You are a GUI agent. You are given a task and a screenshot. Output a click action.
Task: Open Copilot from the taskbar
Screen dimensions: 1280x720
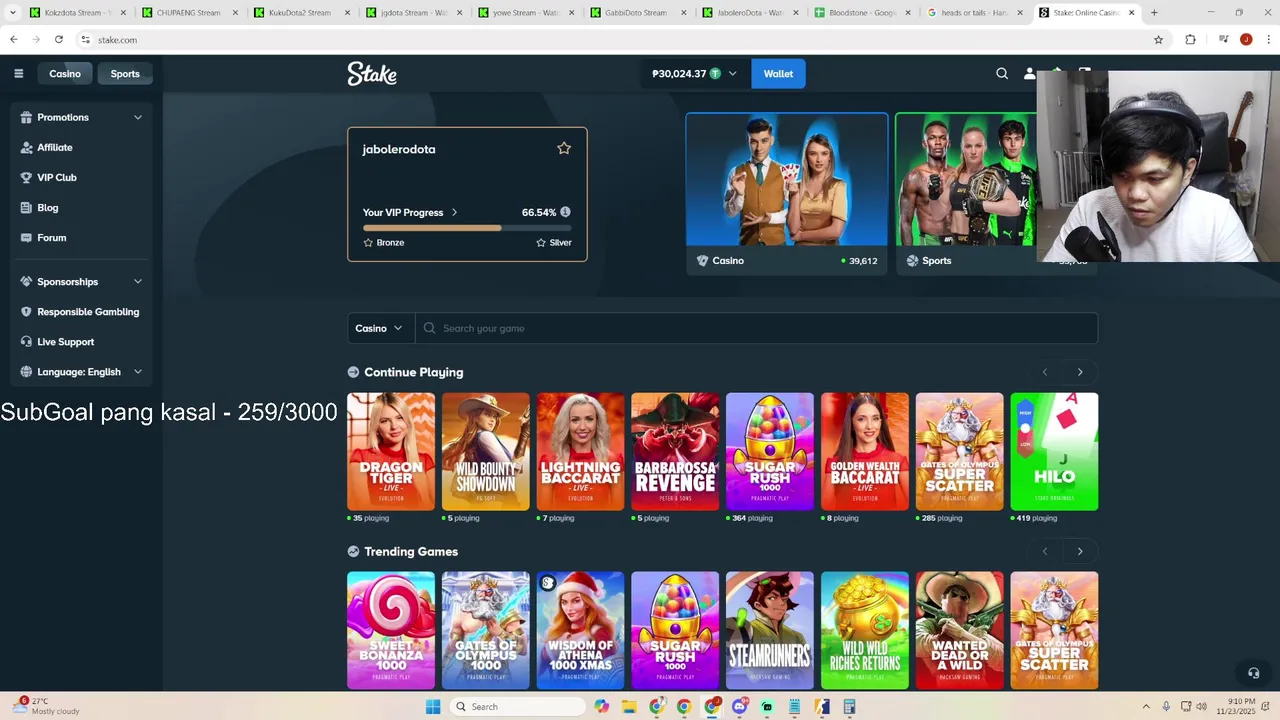coord(601,706)
